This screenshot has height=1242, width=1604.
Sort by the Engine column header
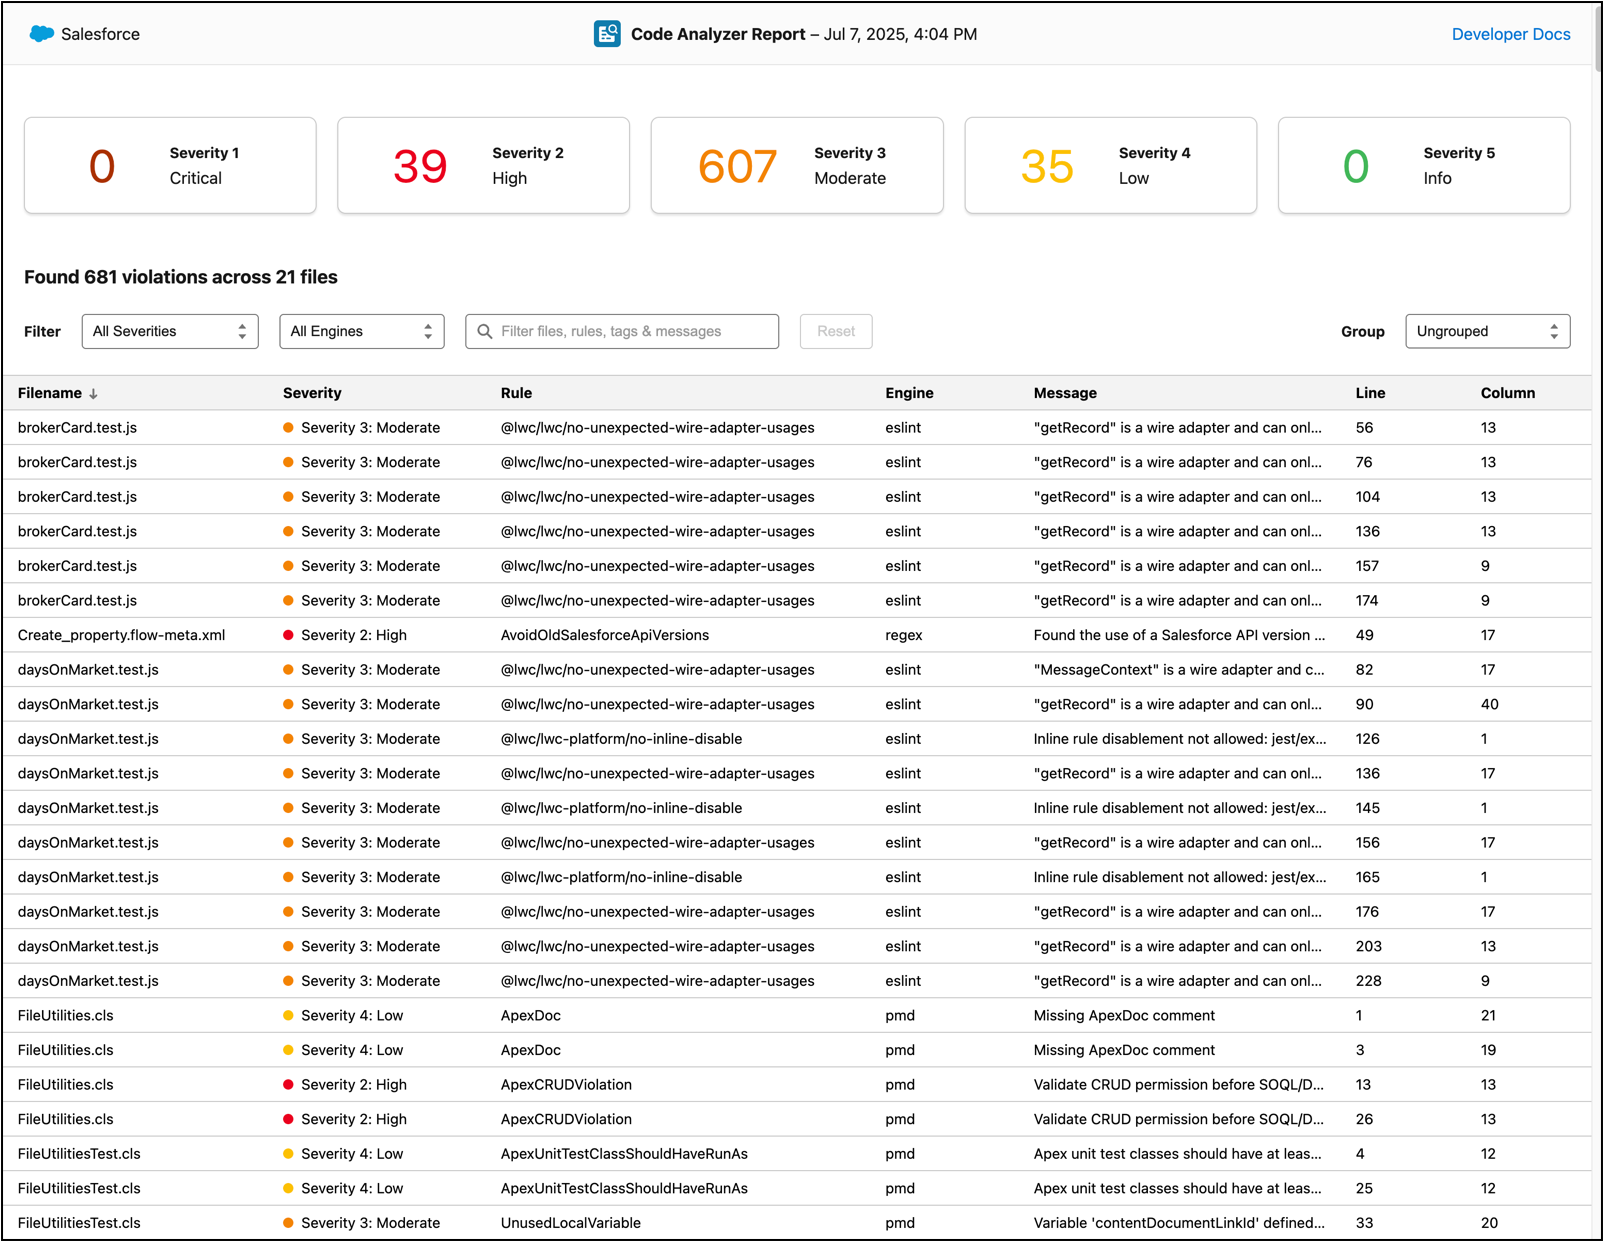pos(909,393)
